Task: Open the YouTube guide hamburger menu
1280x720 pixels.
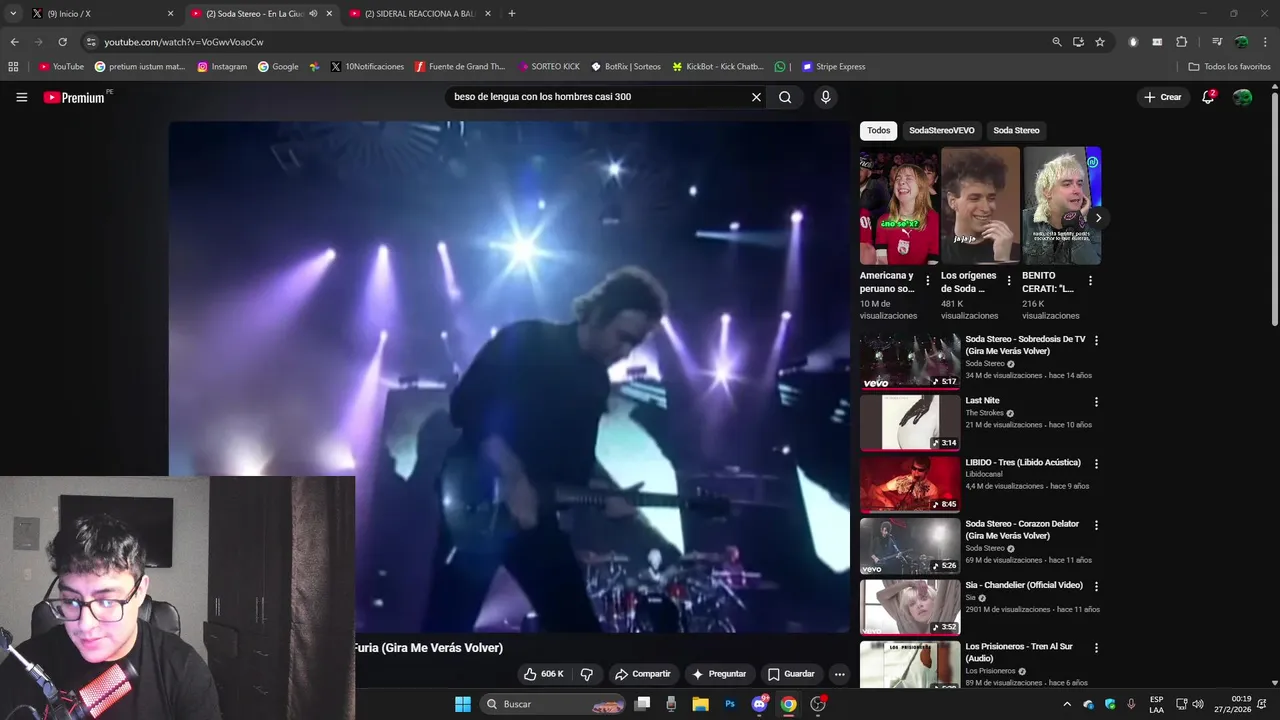Action: pos(21,97)
